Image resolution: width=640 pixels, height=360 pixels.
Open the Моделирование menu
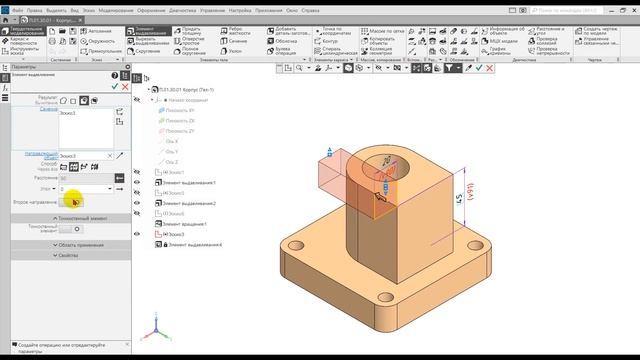(x=116, y=10)
